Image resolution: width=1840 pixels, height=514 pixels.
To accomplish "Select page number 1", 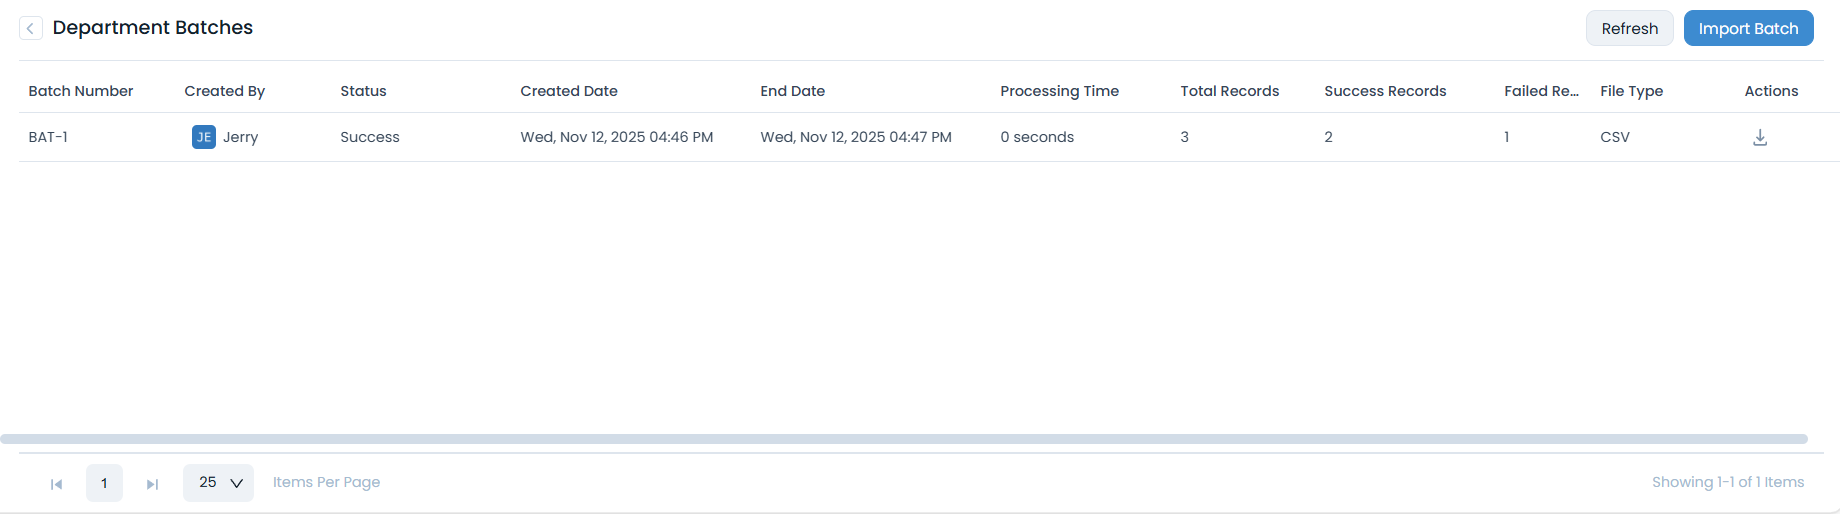I will click(x=104, y=483).
